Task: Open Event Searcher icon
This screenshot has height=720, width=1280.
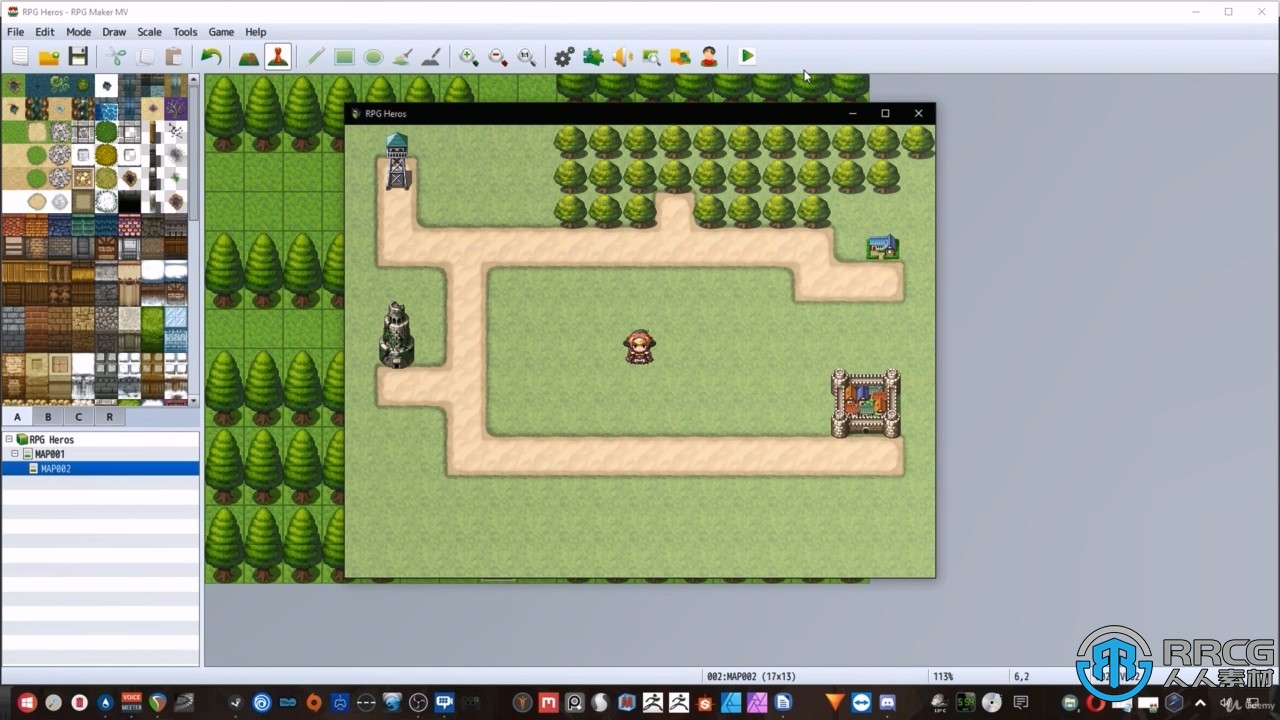Action: pyautogui.click(x=651, y=57)
